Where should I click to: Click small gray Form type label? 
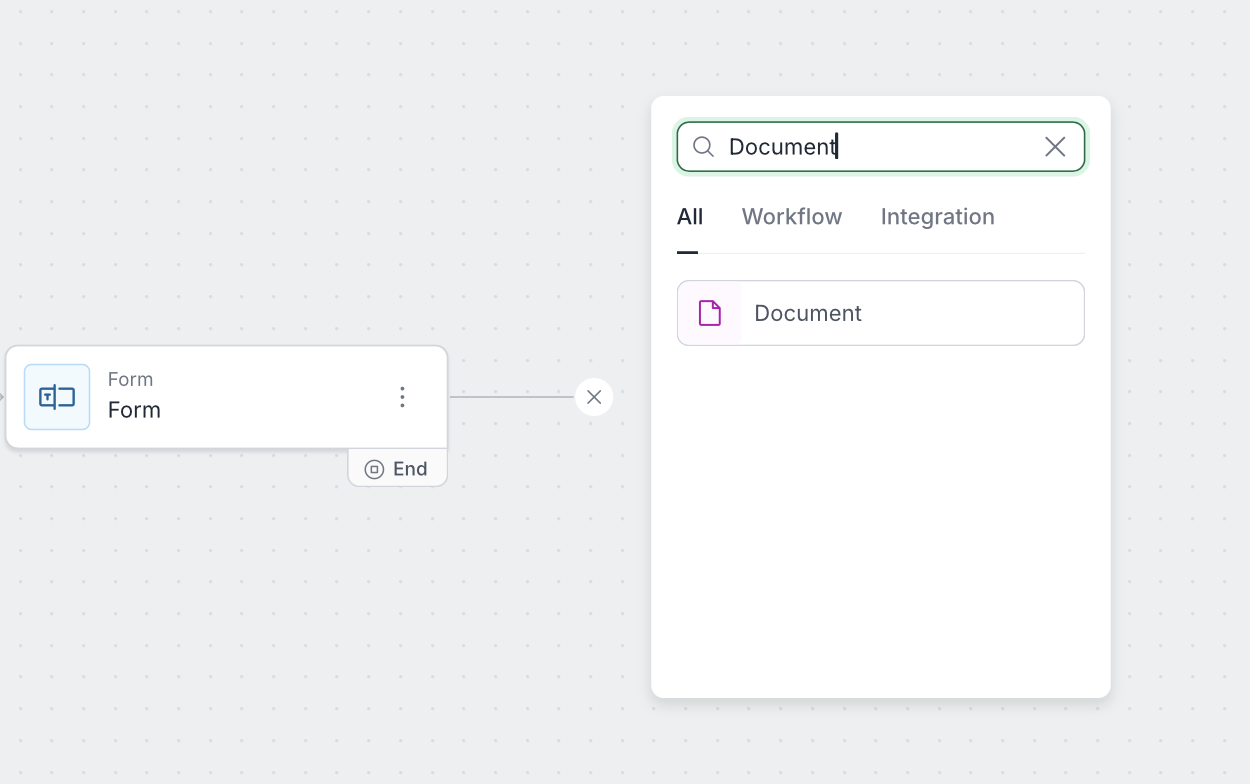(130, 379)
